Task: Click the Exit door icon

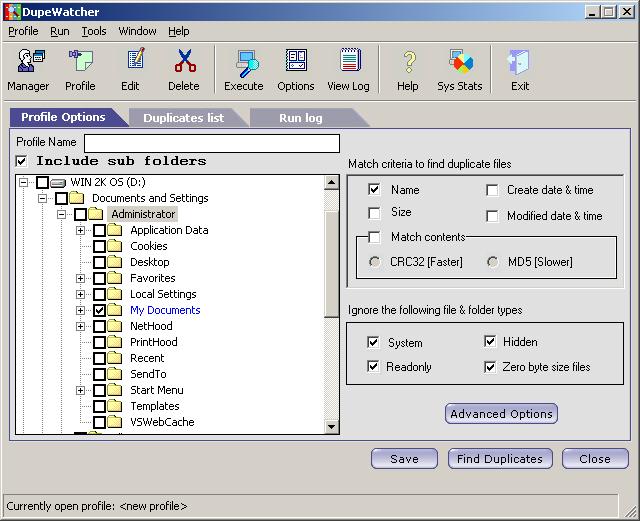Action: [518, 62]
